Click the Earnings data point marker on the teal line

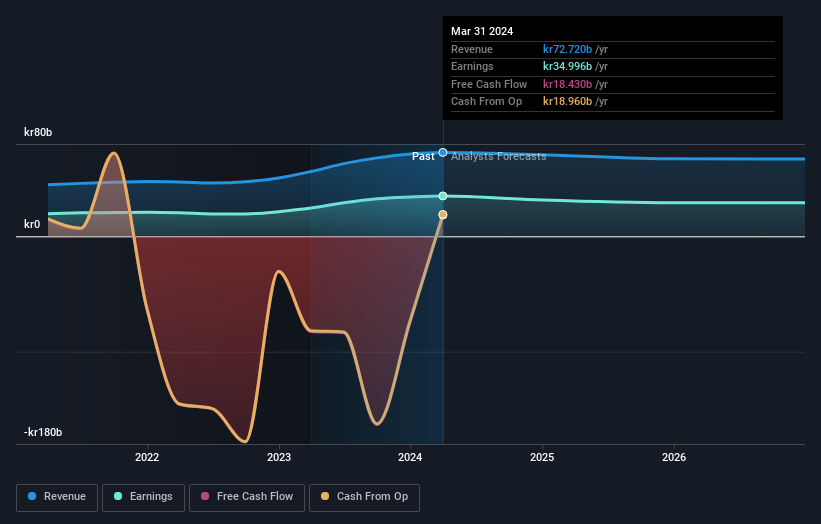443,196
